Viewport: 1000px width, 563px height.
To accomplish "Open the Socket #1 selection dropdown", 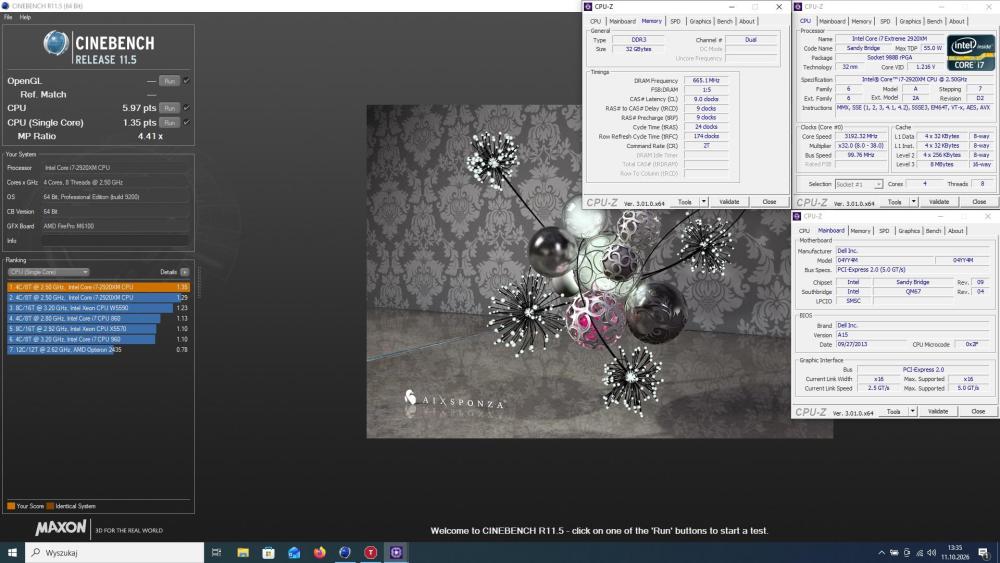I will (x=858, y=184).
